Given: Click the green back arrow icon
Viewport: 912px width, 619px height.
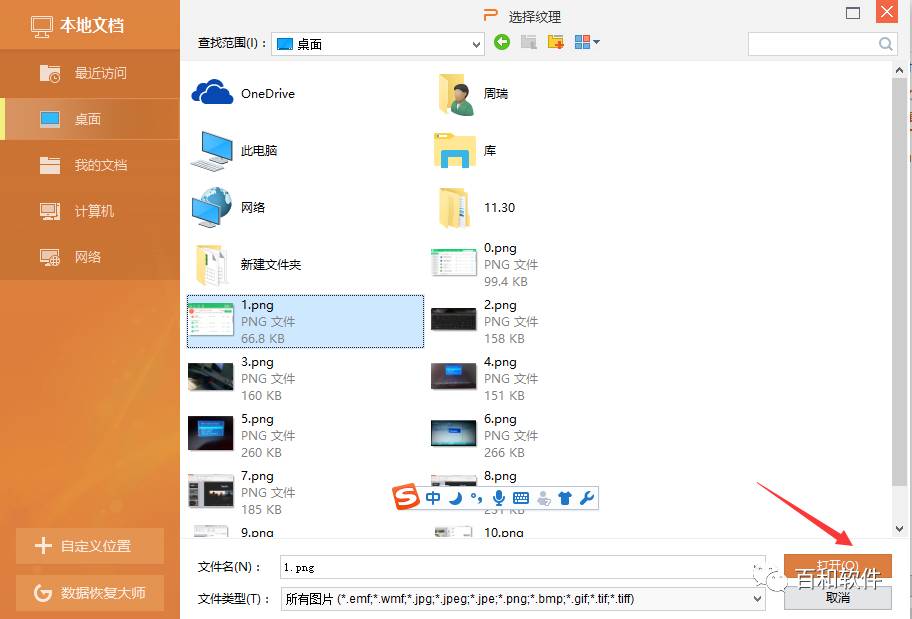Looking at the screenshot, I should point(502,42).
